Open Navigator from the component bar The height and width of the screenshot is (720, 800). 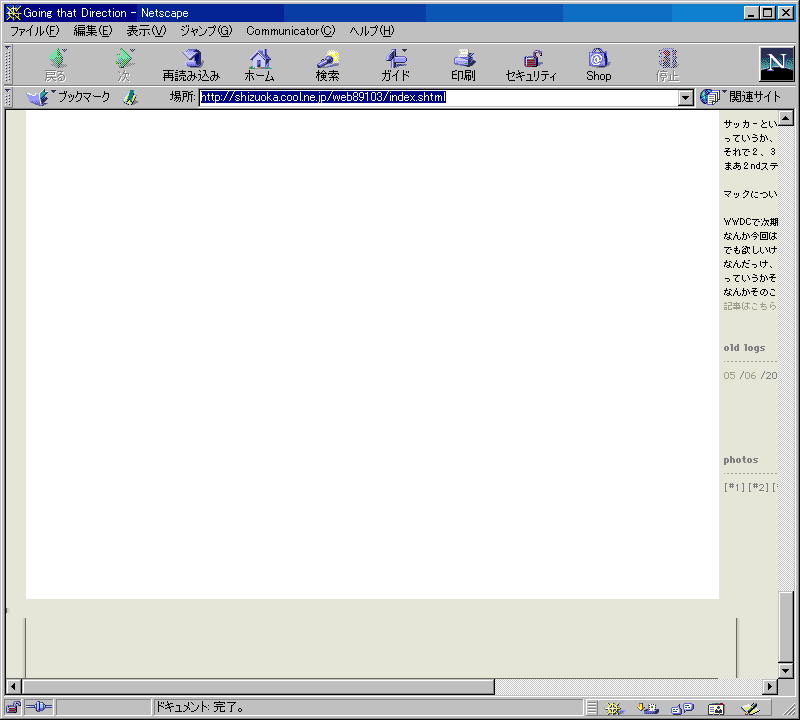[x=614, y=708]
